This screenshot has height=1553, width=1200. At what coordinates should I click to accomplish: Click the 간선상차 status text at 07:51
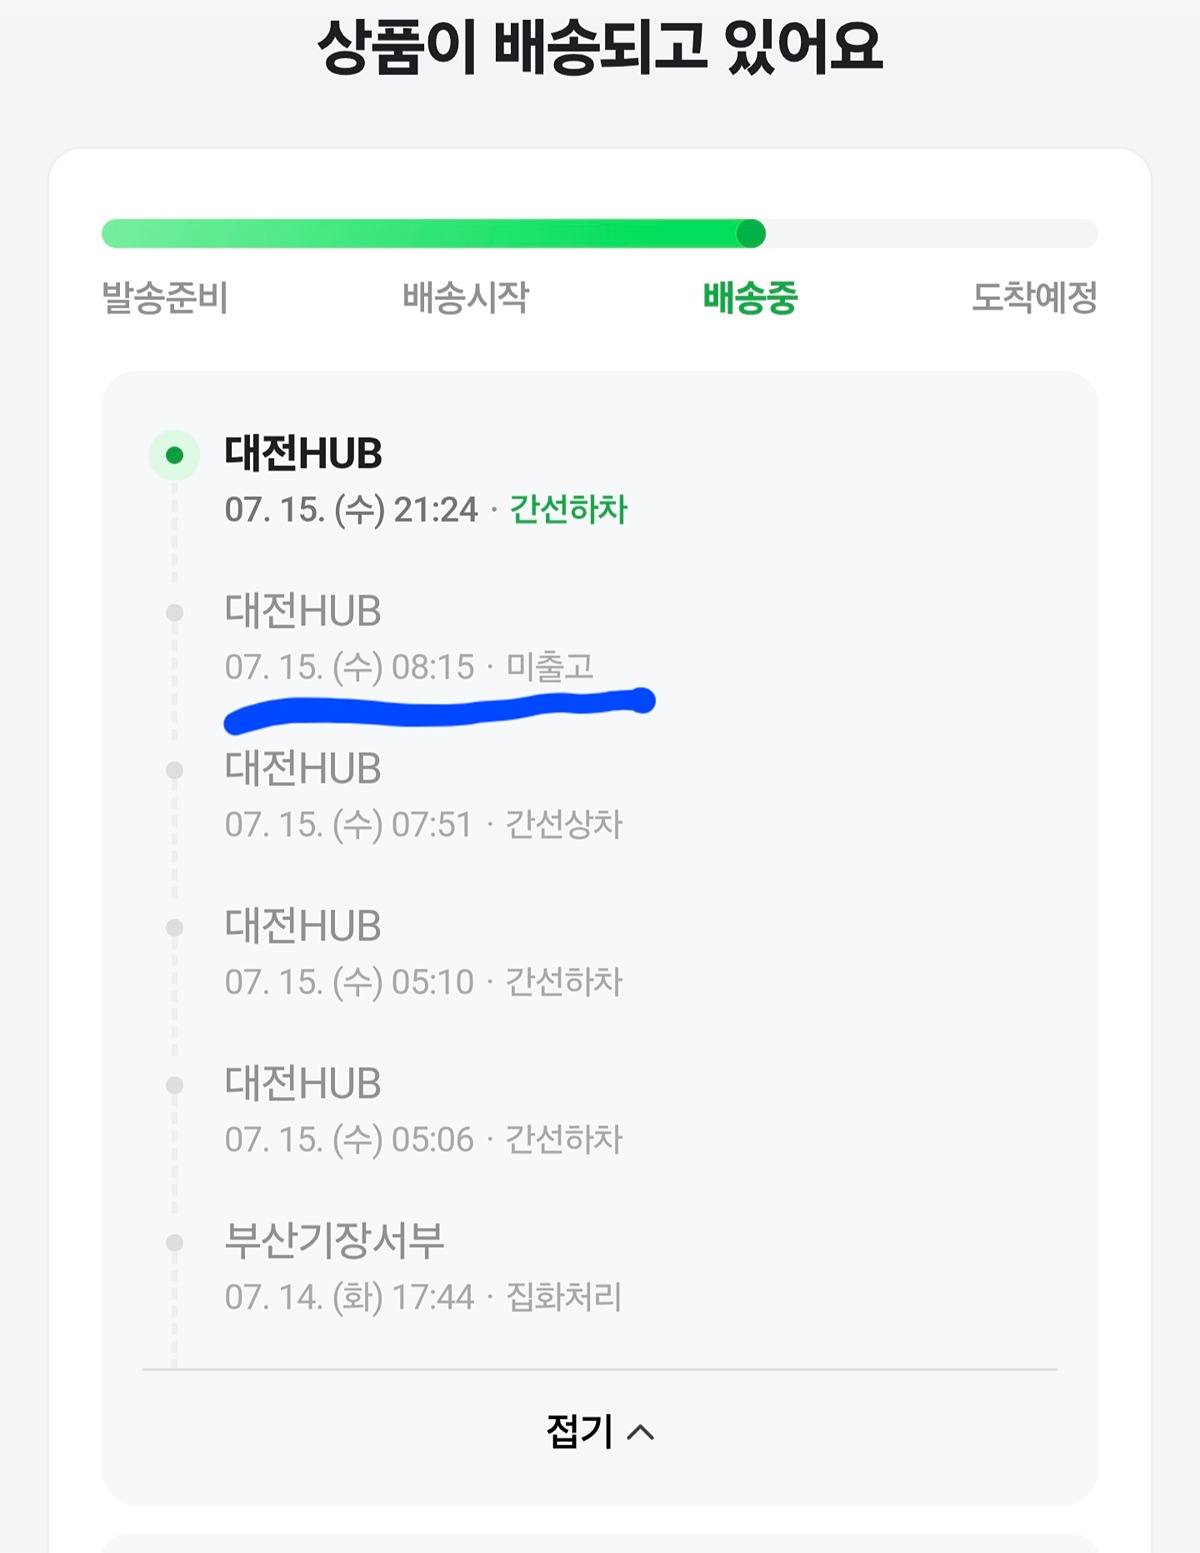[564, 825]
